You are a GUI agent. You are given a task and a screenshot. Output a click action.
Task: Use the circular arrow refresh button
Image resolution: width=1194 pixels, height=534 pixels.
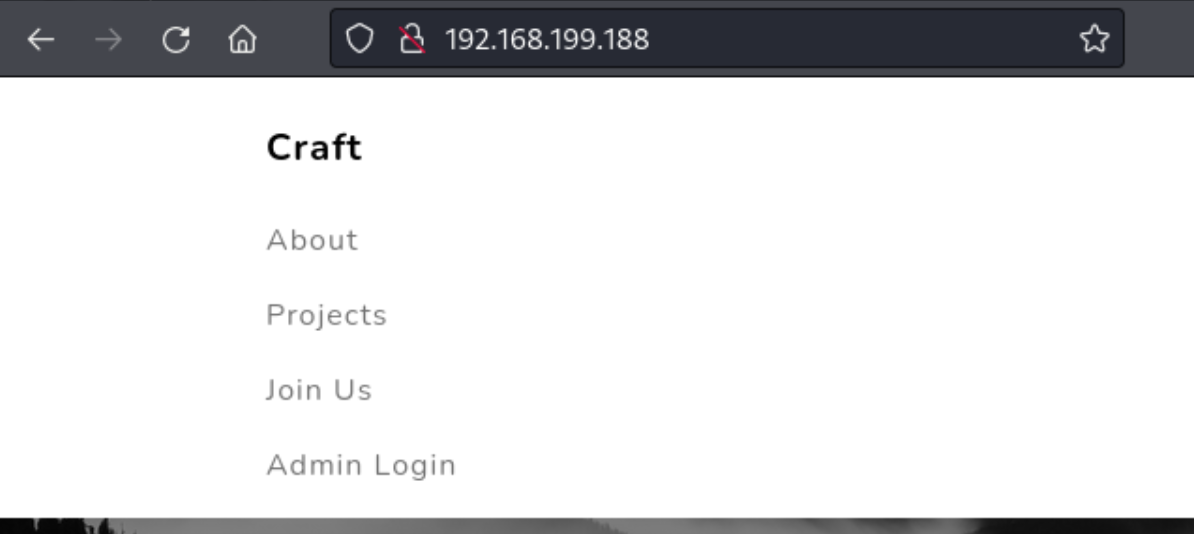point(176,39)
